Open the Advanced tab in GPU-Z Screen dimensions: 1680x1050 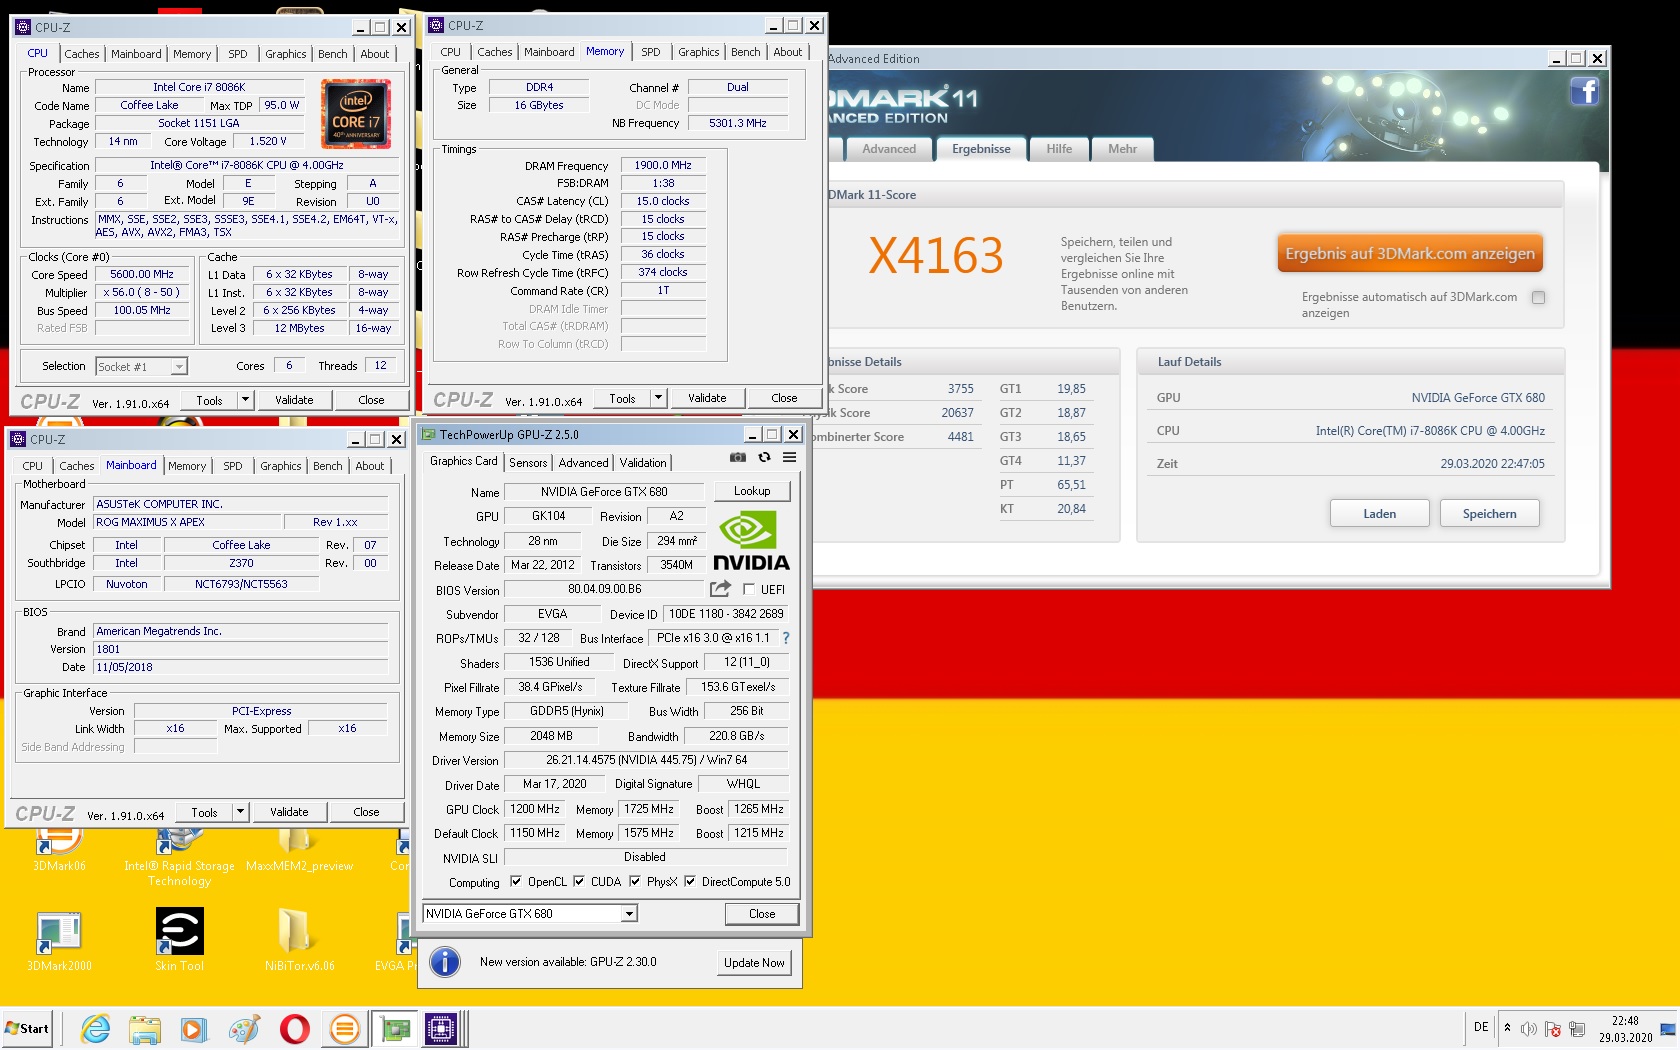pos(584,462)
